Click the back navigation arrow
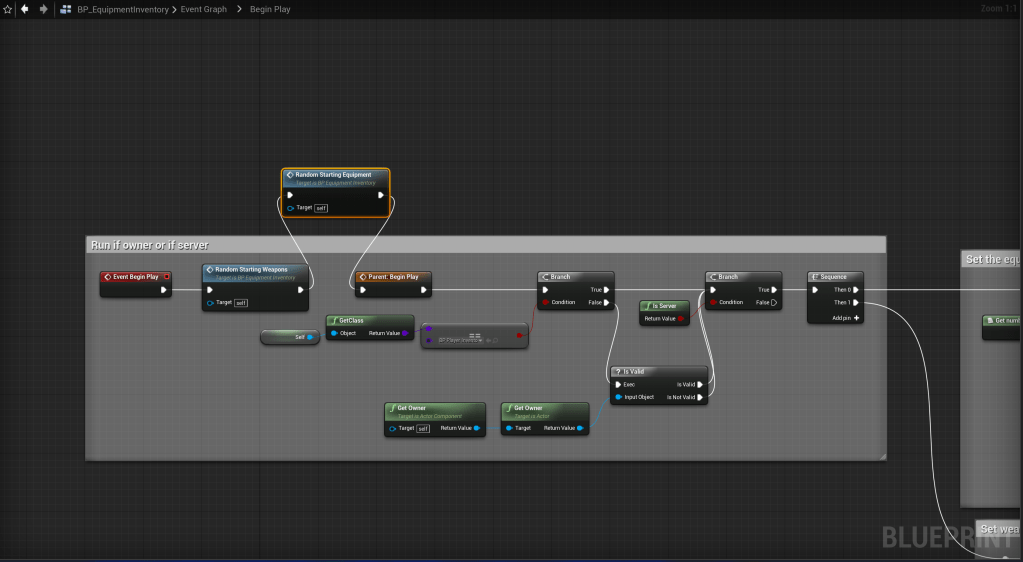The image size is (1023, 562). pos(25,9)
